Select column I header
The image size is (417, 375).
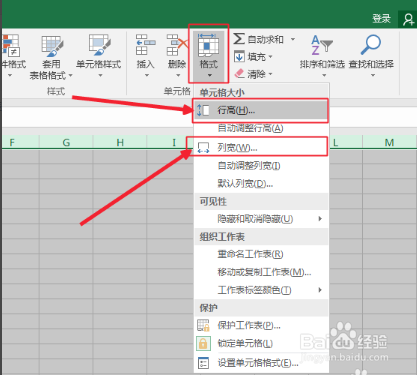170,143
